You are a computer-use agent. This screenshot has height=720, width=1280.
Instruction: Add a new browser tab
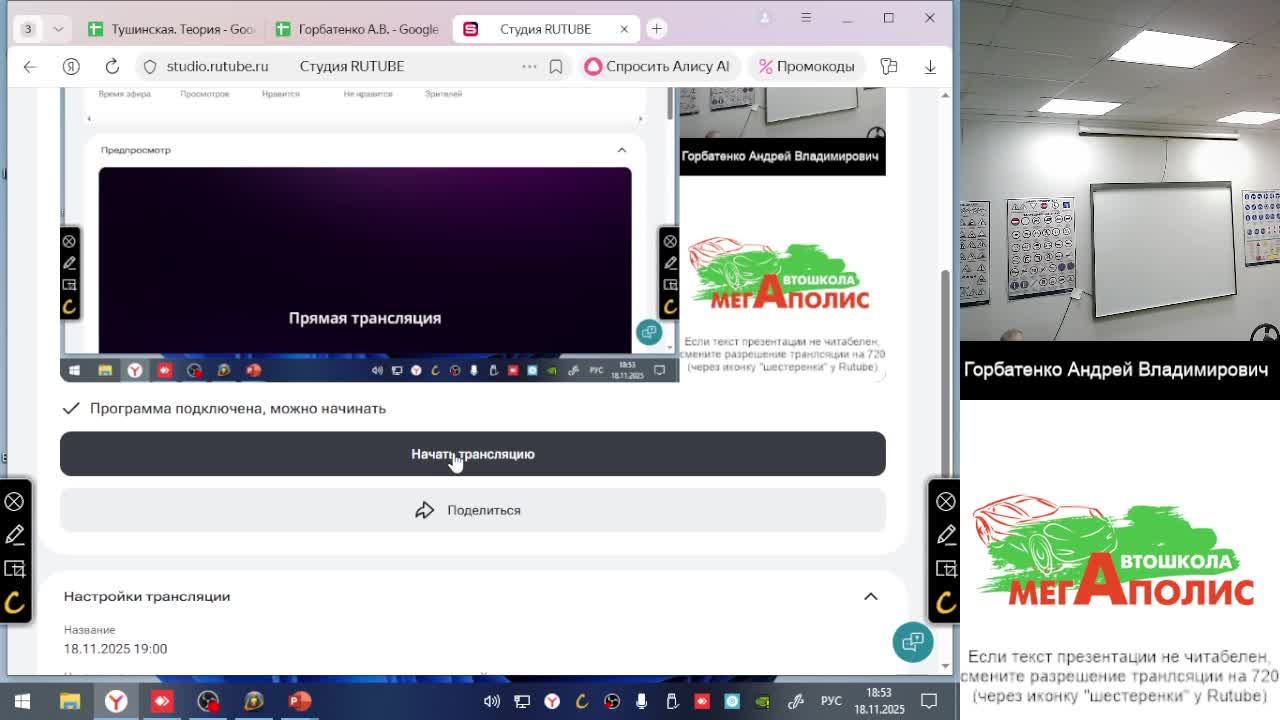(657, 29)
